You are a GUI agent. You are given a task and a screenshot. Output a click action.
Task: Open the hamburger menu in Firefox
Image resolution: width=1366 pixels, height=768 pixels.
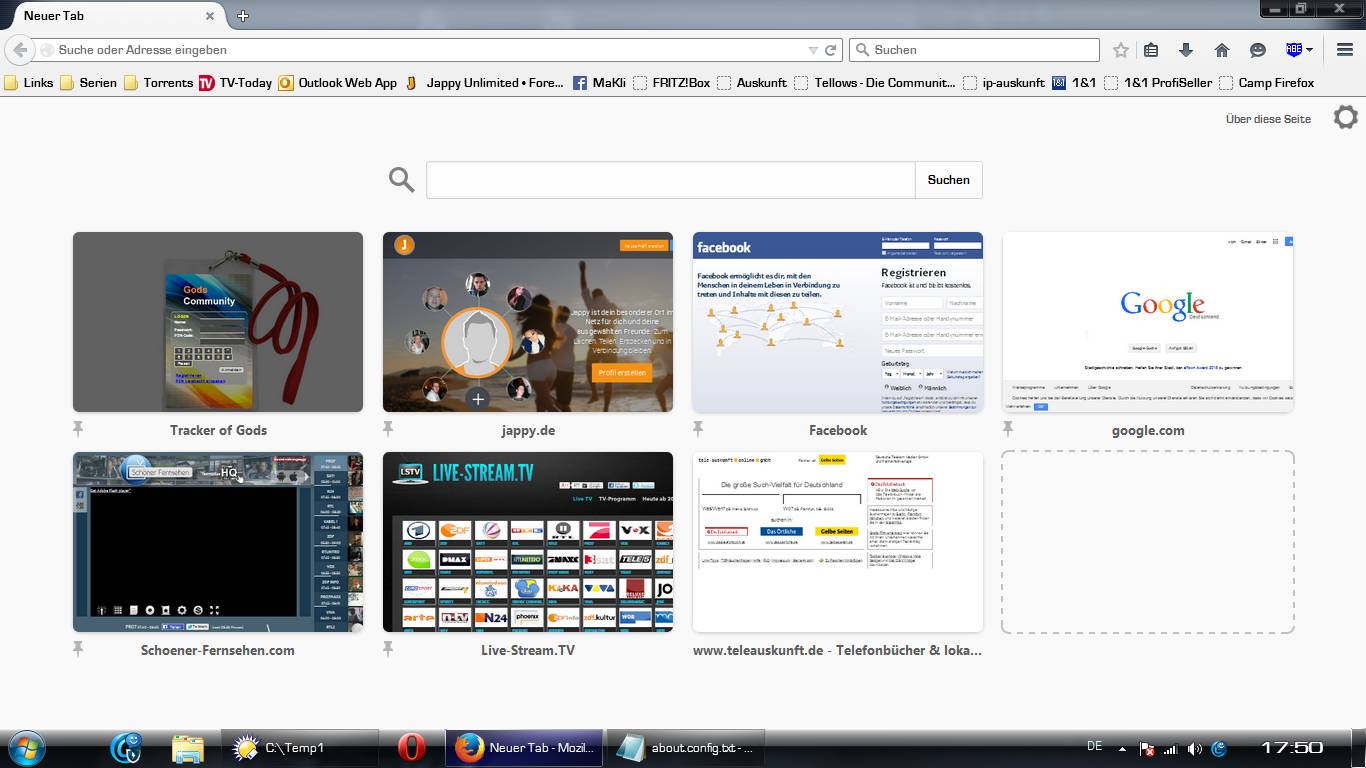coord(1345,50)
